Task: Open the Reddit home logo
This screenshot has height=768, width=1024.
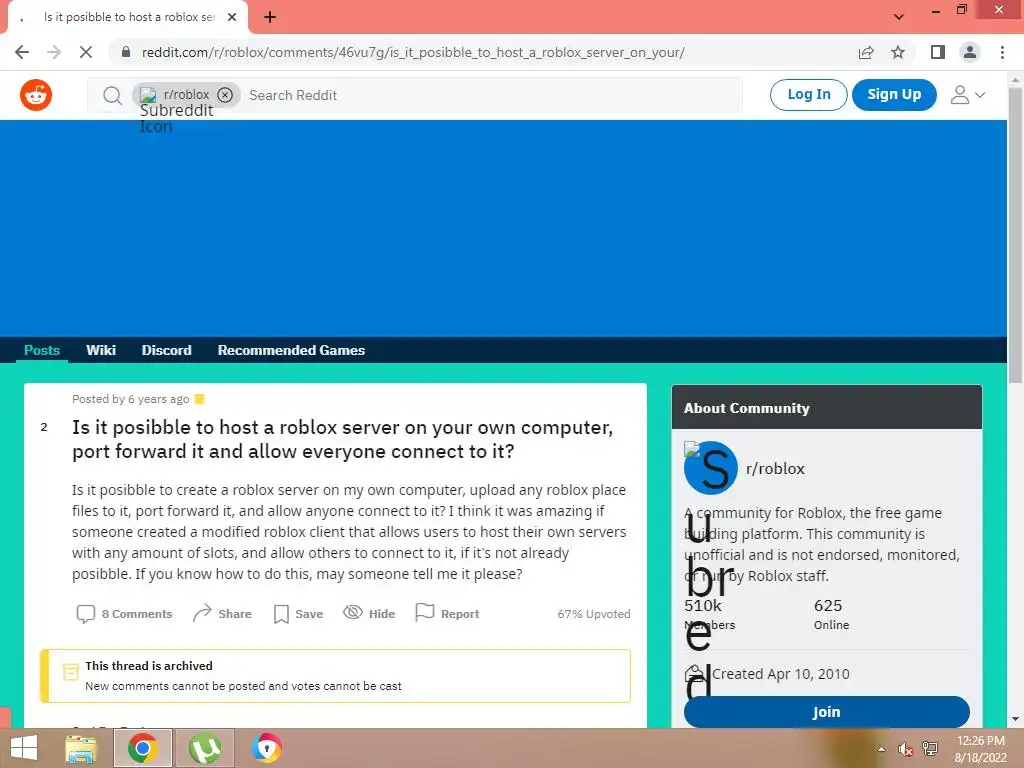Action: click(x=36, y=95)
